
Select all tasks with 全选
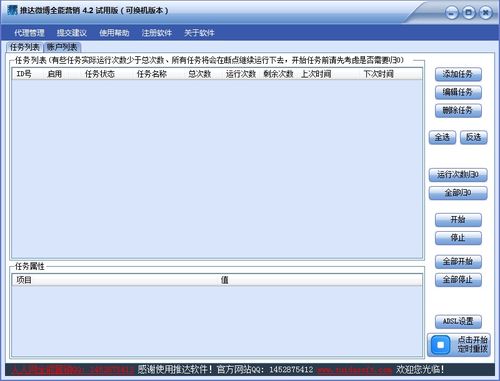[442, 137]
